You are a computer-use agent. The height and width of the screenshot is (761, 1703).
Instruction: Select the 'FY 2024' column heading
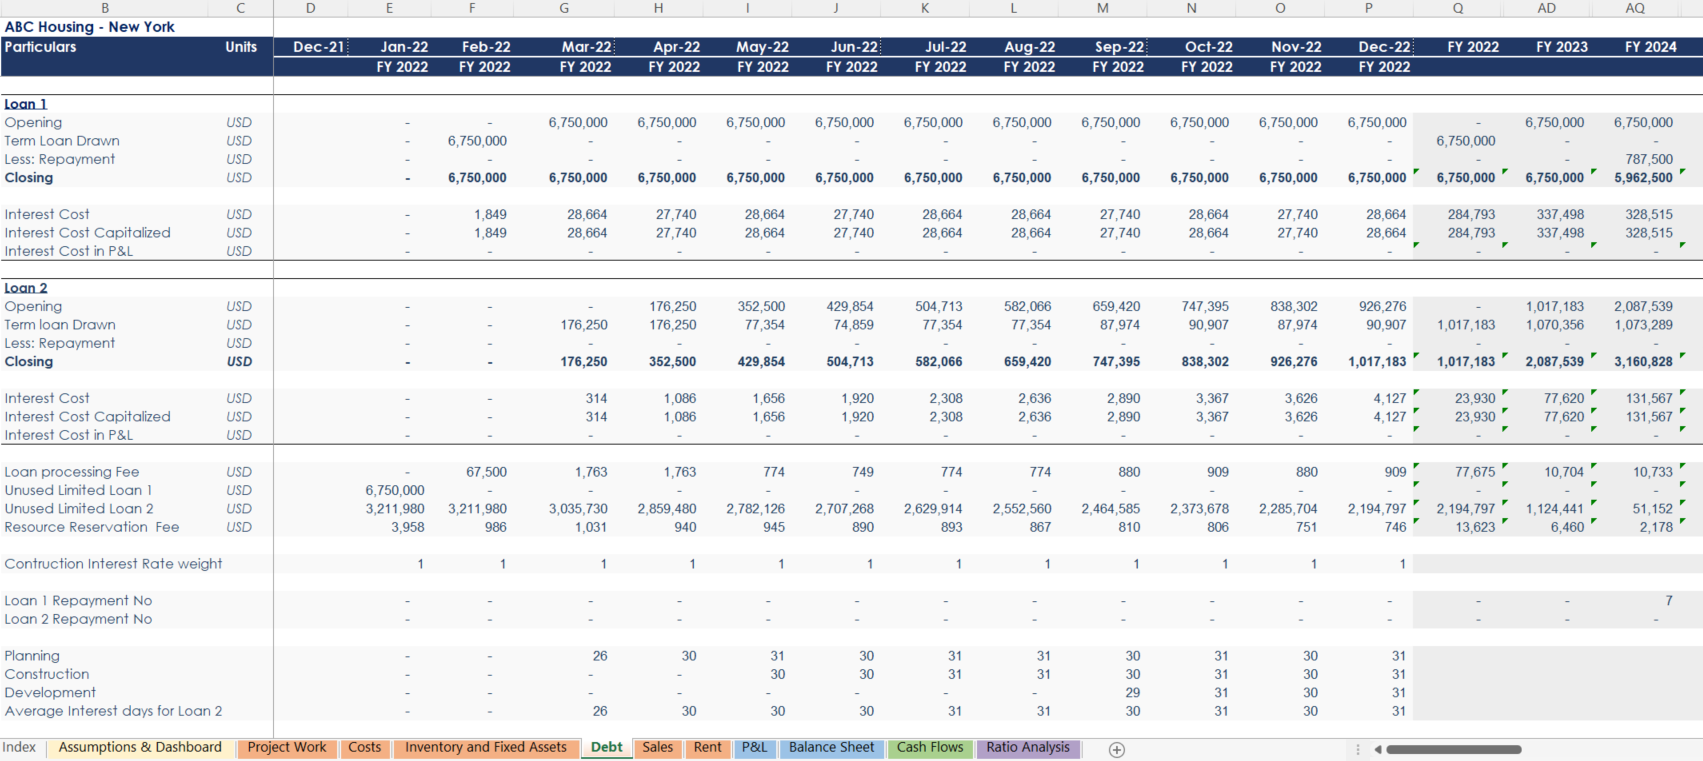[x=1651, y=47]
